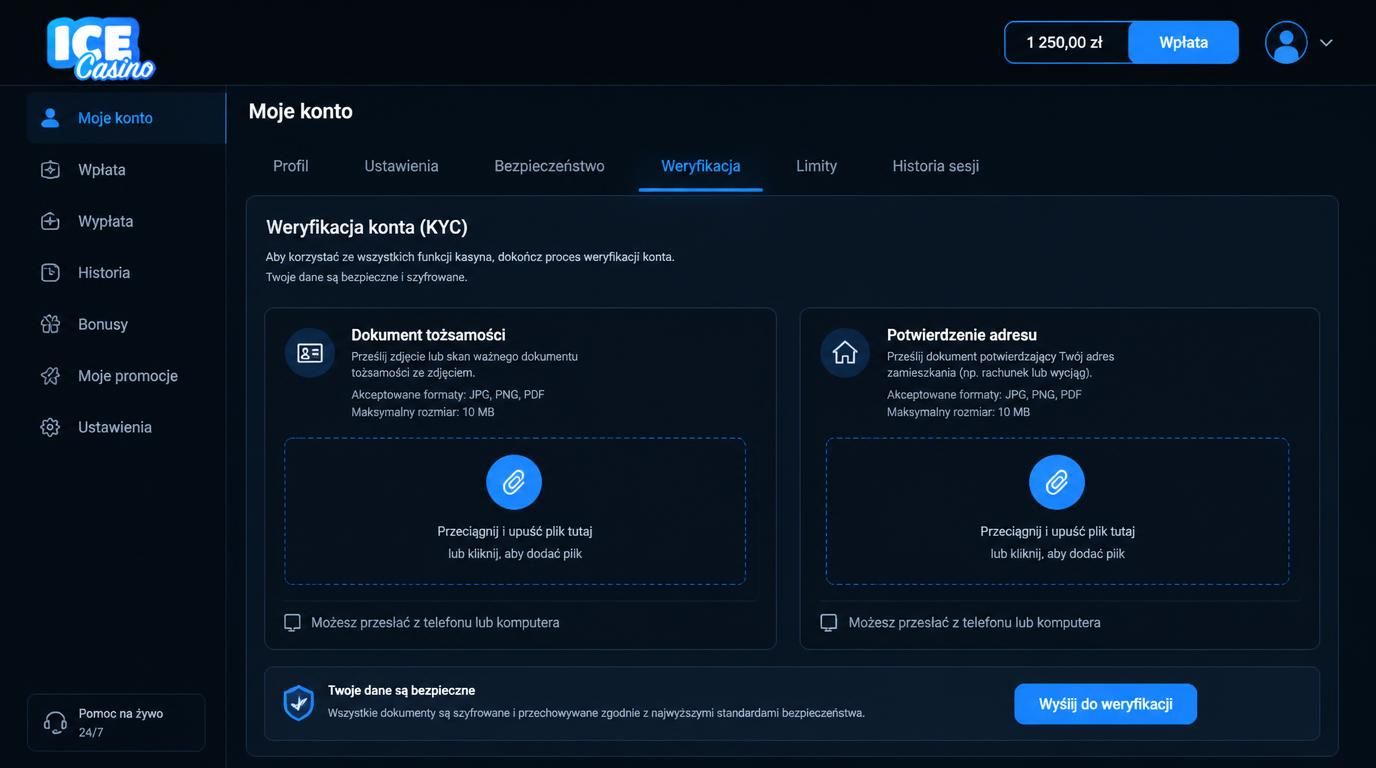Screen dimensions: 1376x768
Task: Click the device icon under Dokument tożsamości
Action: (292, 623)
